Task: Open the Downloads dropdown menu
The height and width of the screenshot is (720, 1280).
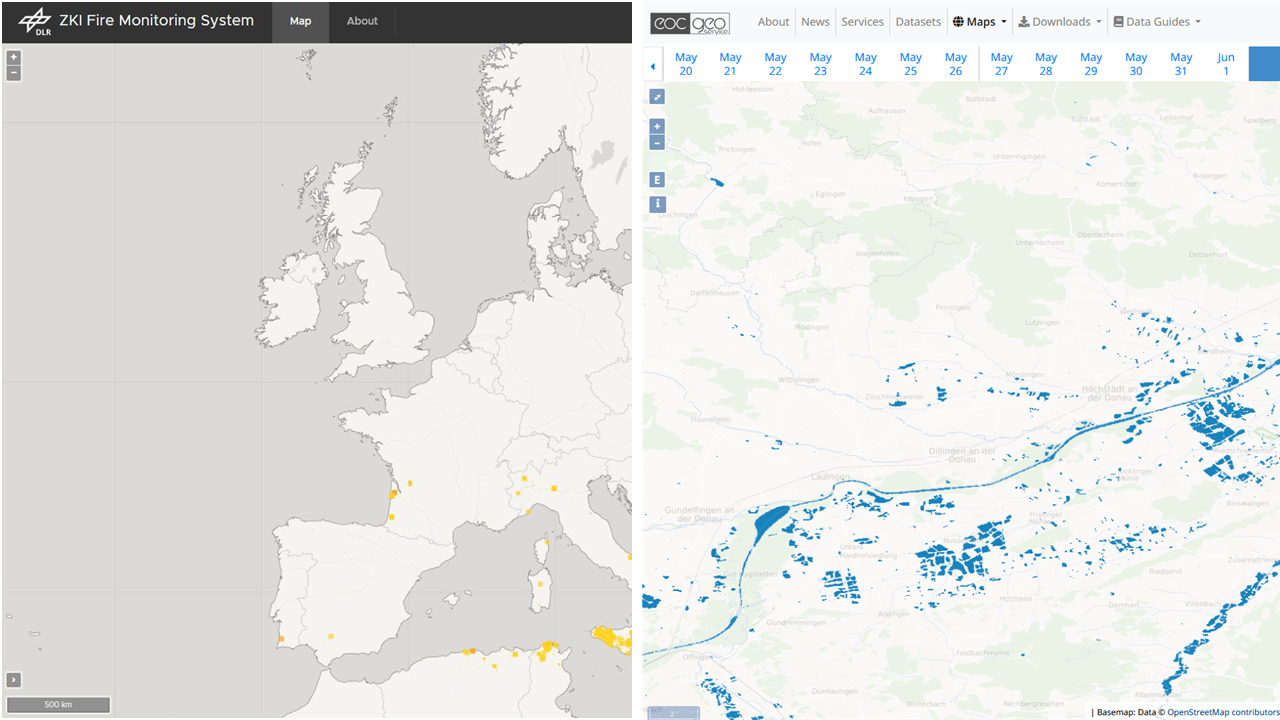Action: coord(1060,22)
